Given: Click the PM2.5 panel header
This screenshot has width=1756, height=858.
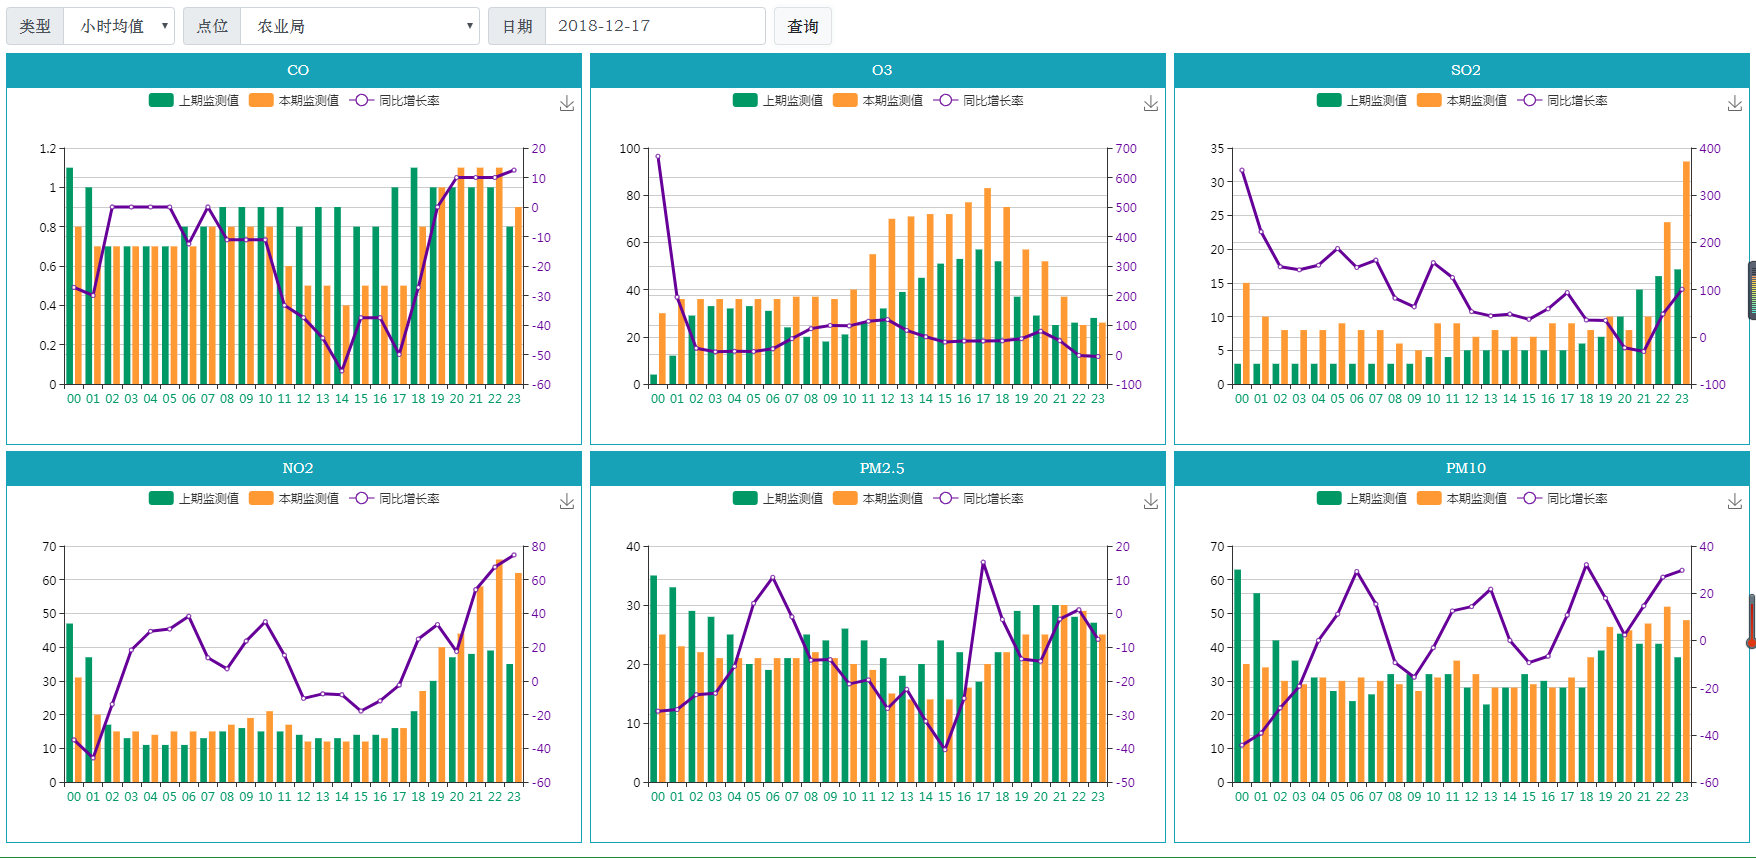Looking at the screenshot, I should point(878,468).
